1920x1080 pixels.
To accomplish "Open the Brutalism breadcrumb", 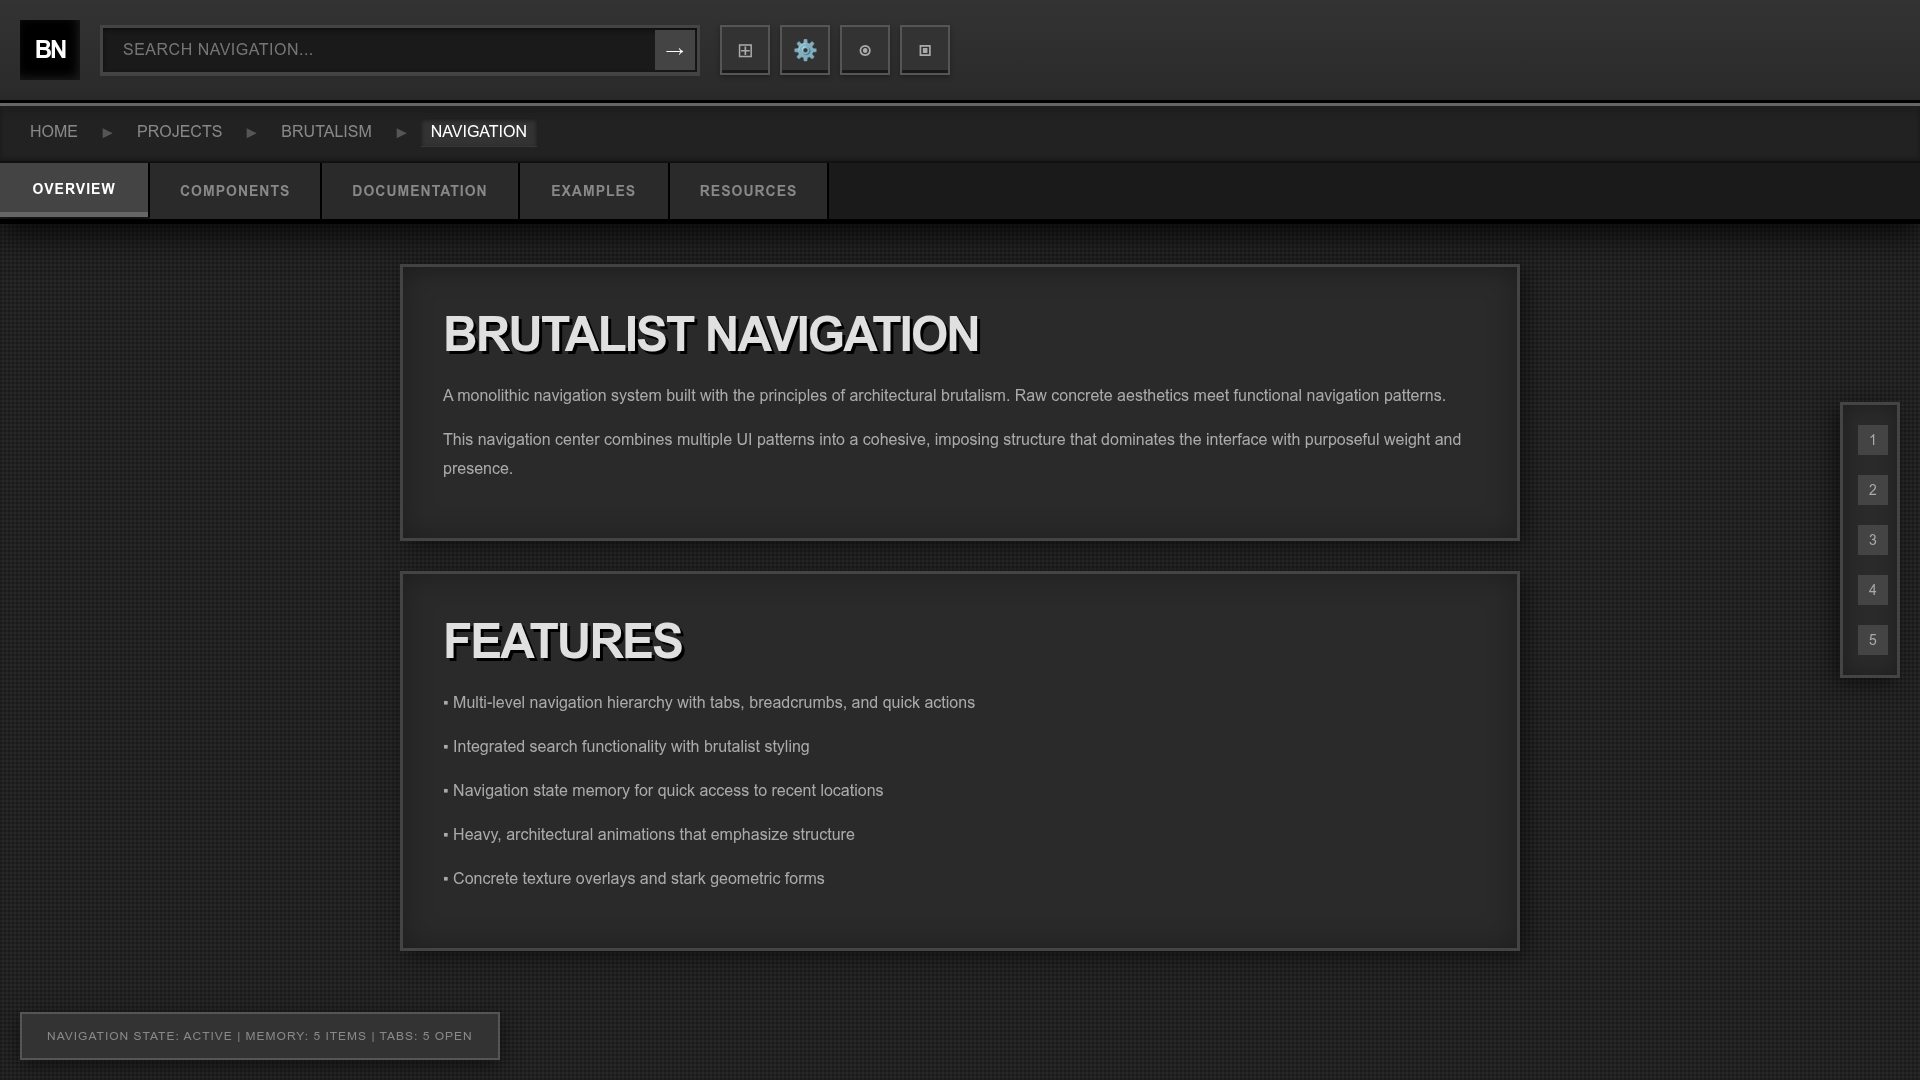I will pos(326,132).
